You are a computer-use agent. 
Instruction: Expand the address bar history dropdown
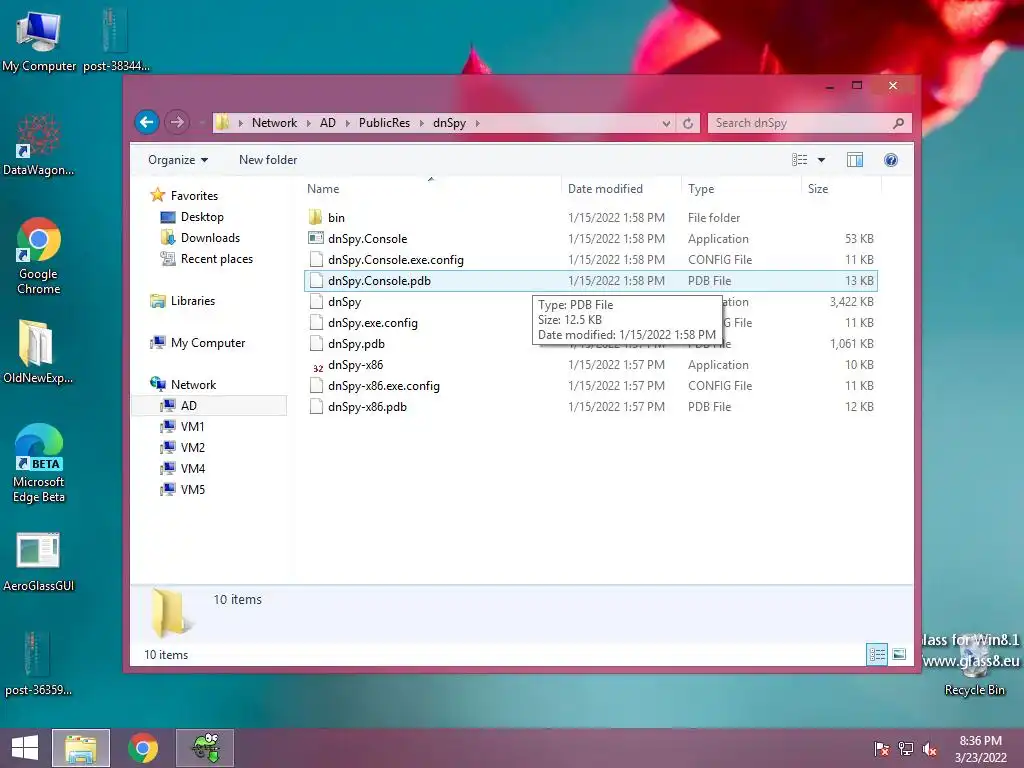click(x=666, y=123)
